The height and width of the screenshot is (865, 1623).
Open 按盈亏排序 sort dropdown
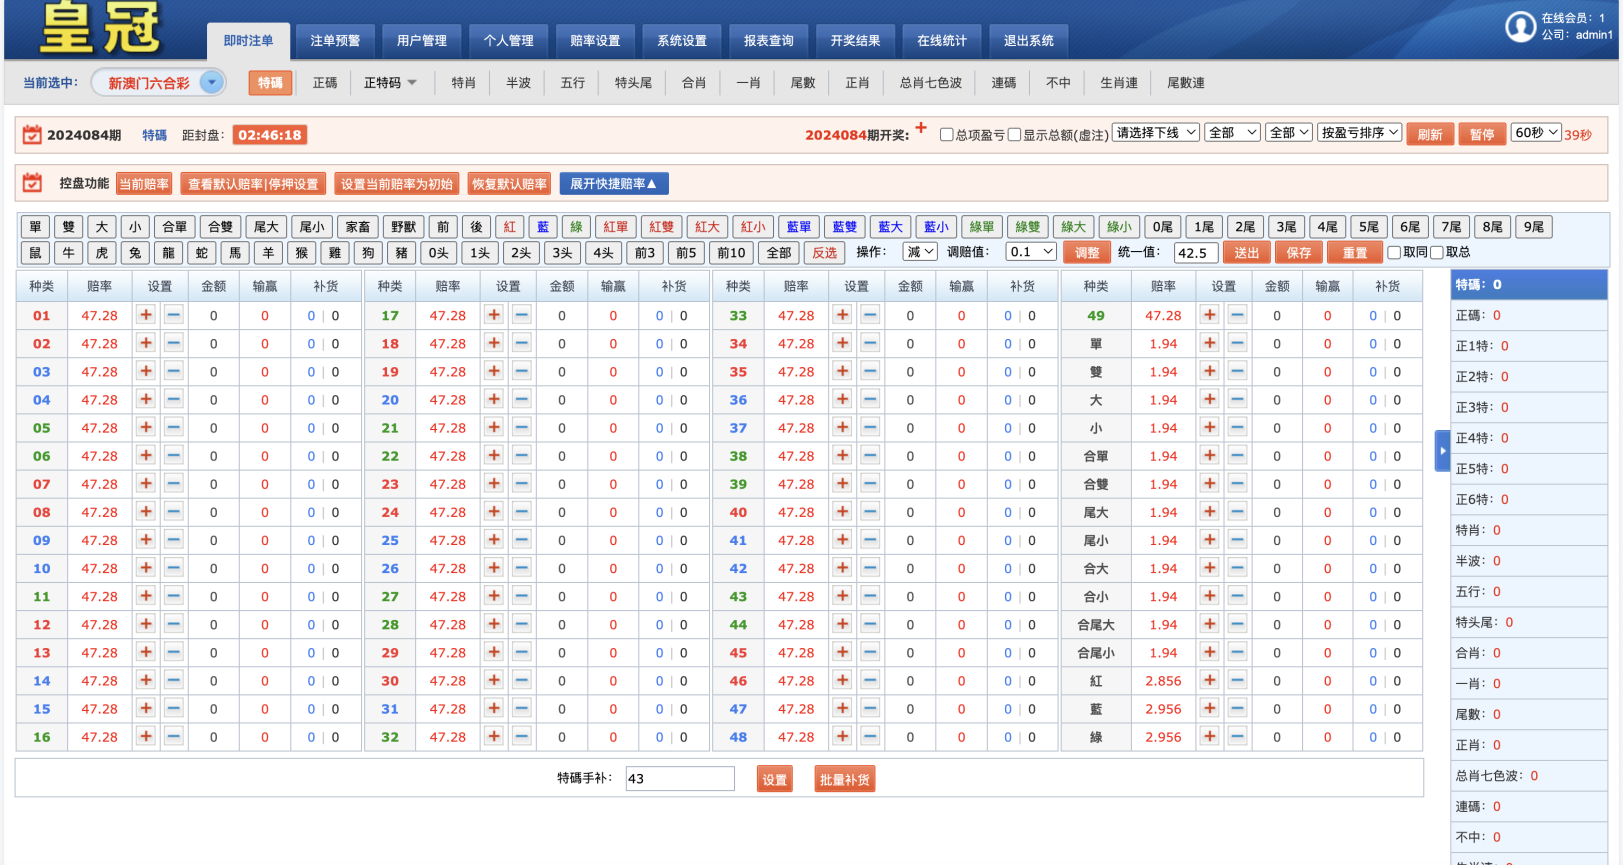coord(1359,133)
